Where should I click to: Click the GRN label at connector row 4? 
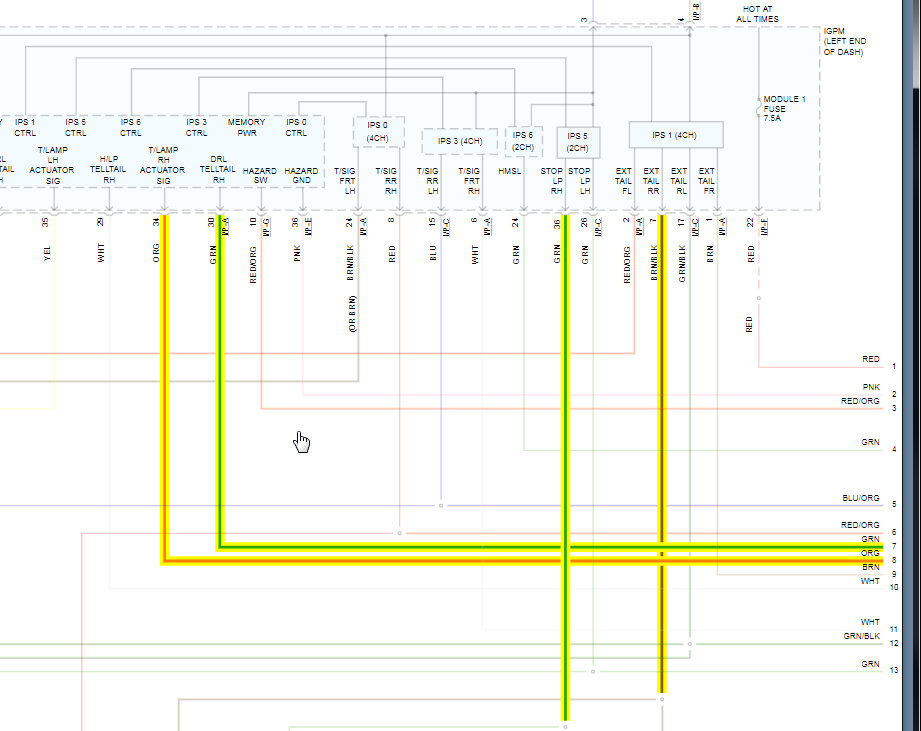point(870,442)
